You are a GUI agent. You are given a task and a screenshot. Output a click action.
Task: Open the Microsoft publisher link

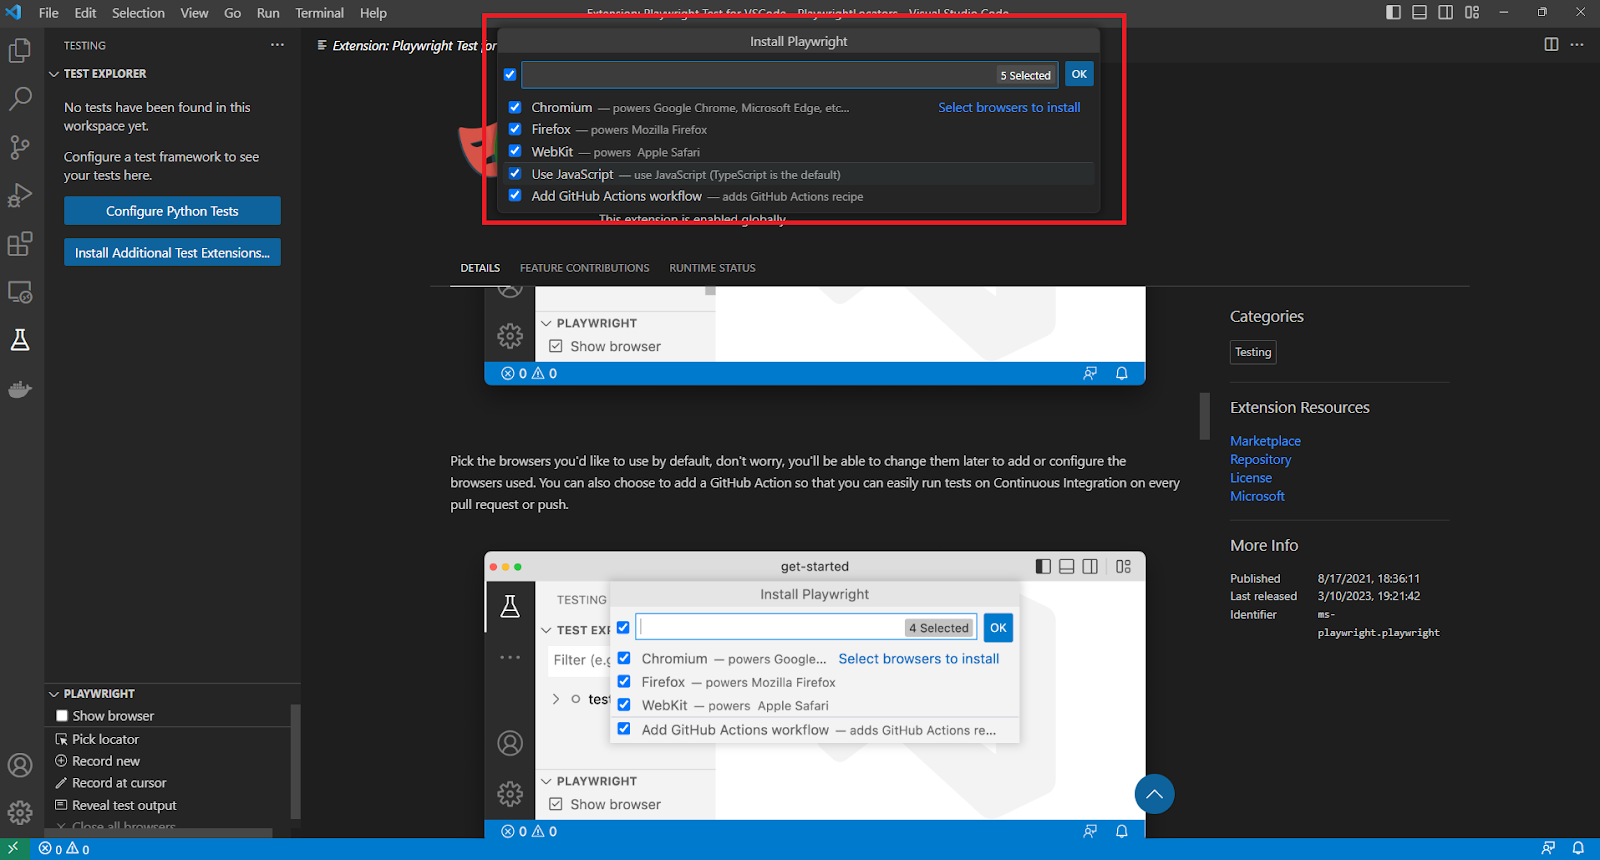(x=1257, y=496)
